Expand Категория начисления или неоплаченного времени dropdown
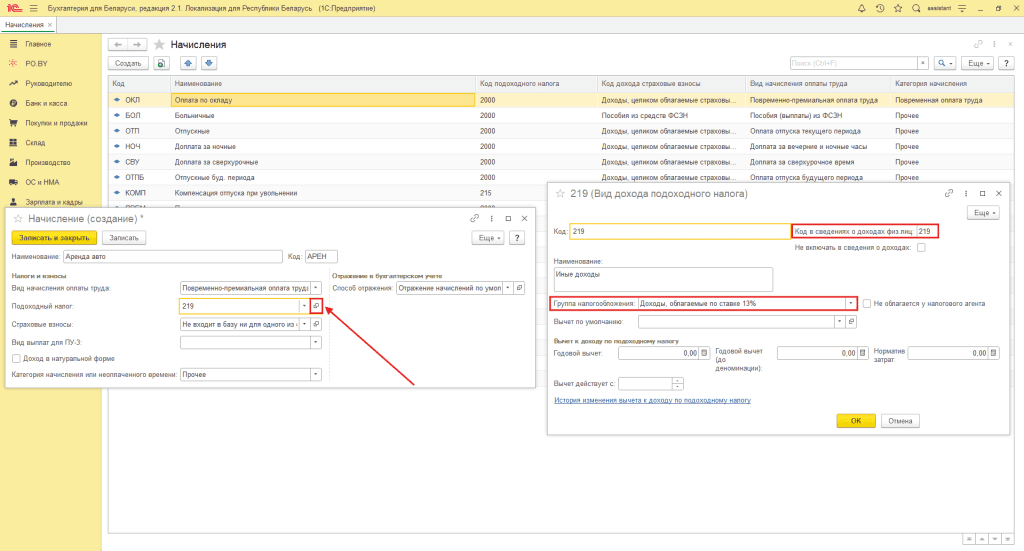1024x551 pixels. pos(316,374)
